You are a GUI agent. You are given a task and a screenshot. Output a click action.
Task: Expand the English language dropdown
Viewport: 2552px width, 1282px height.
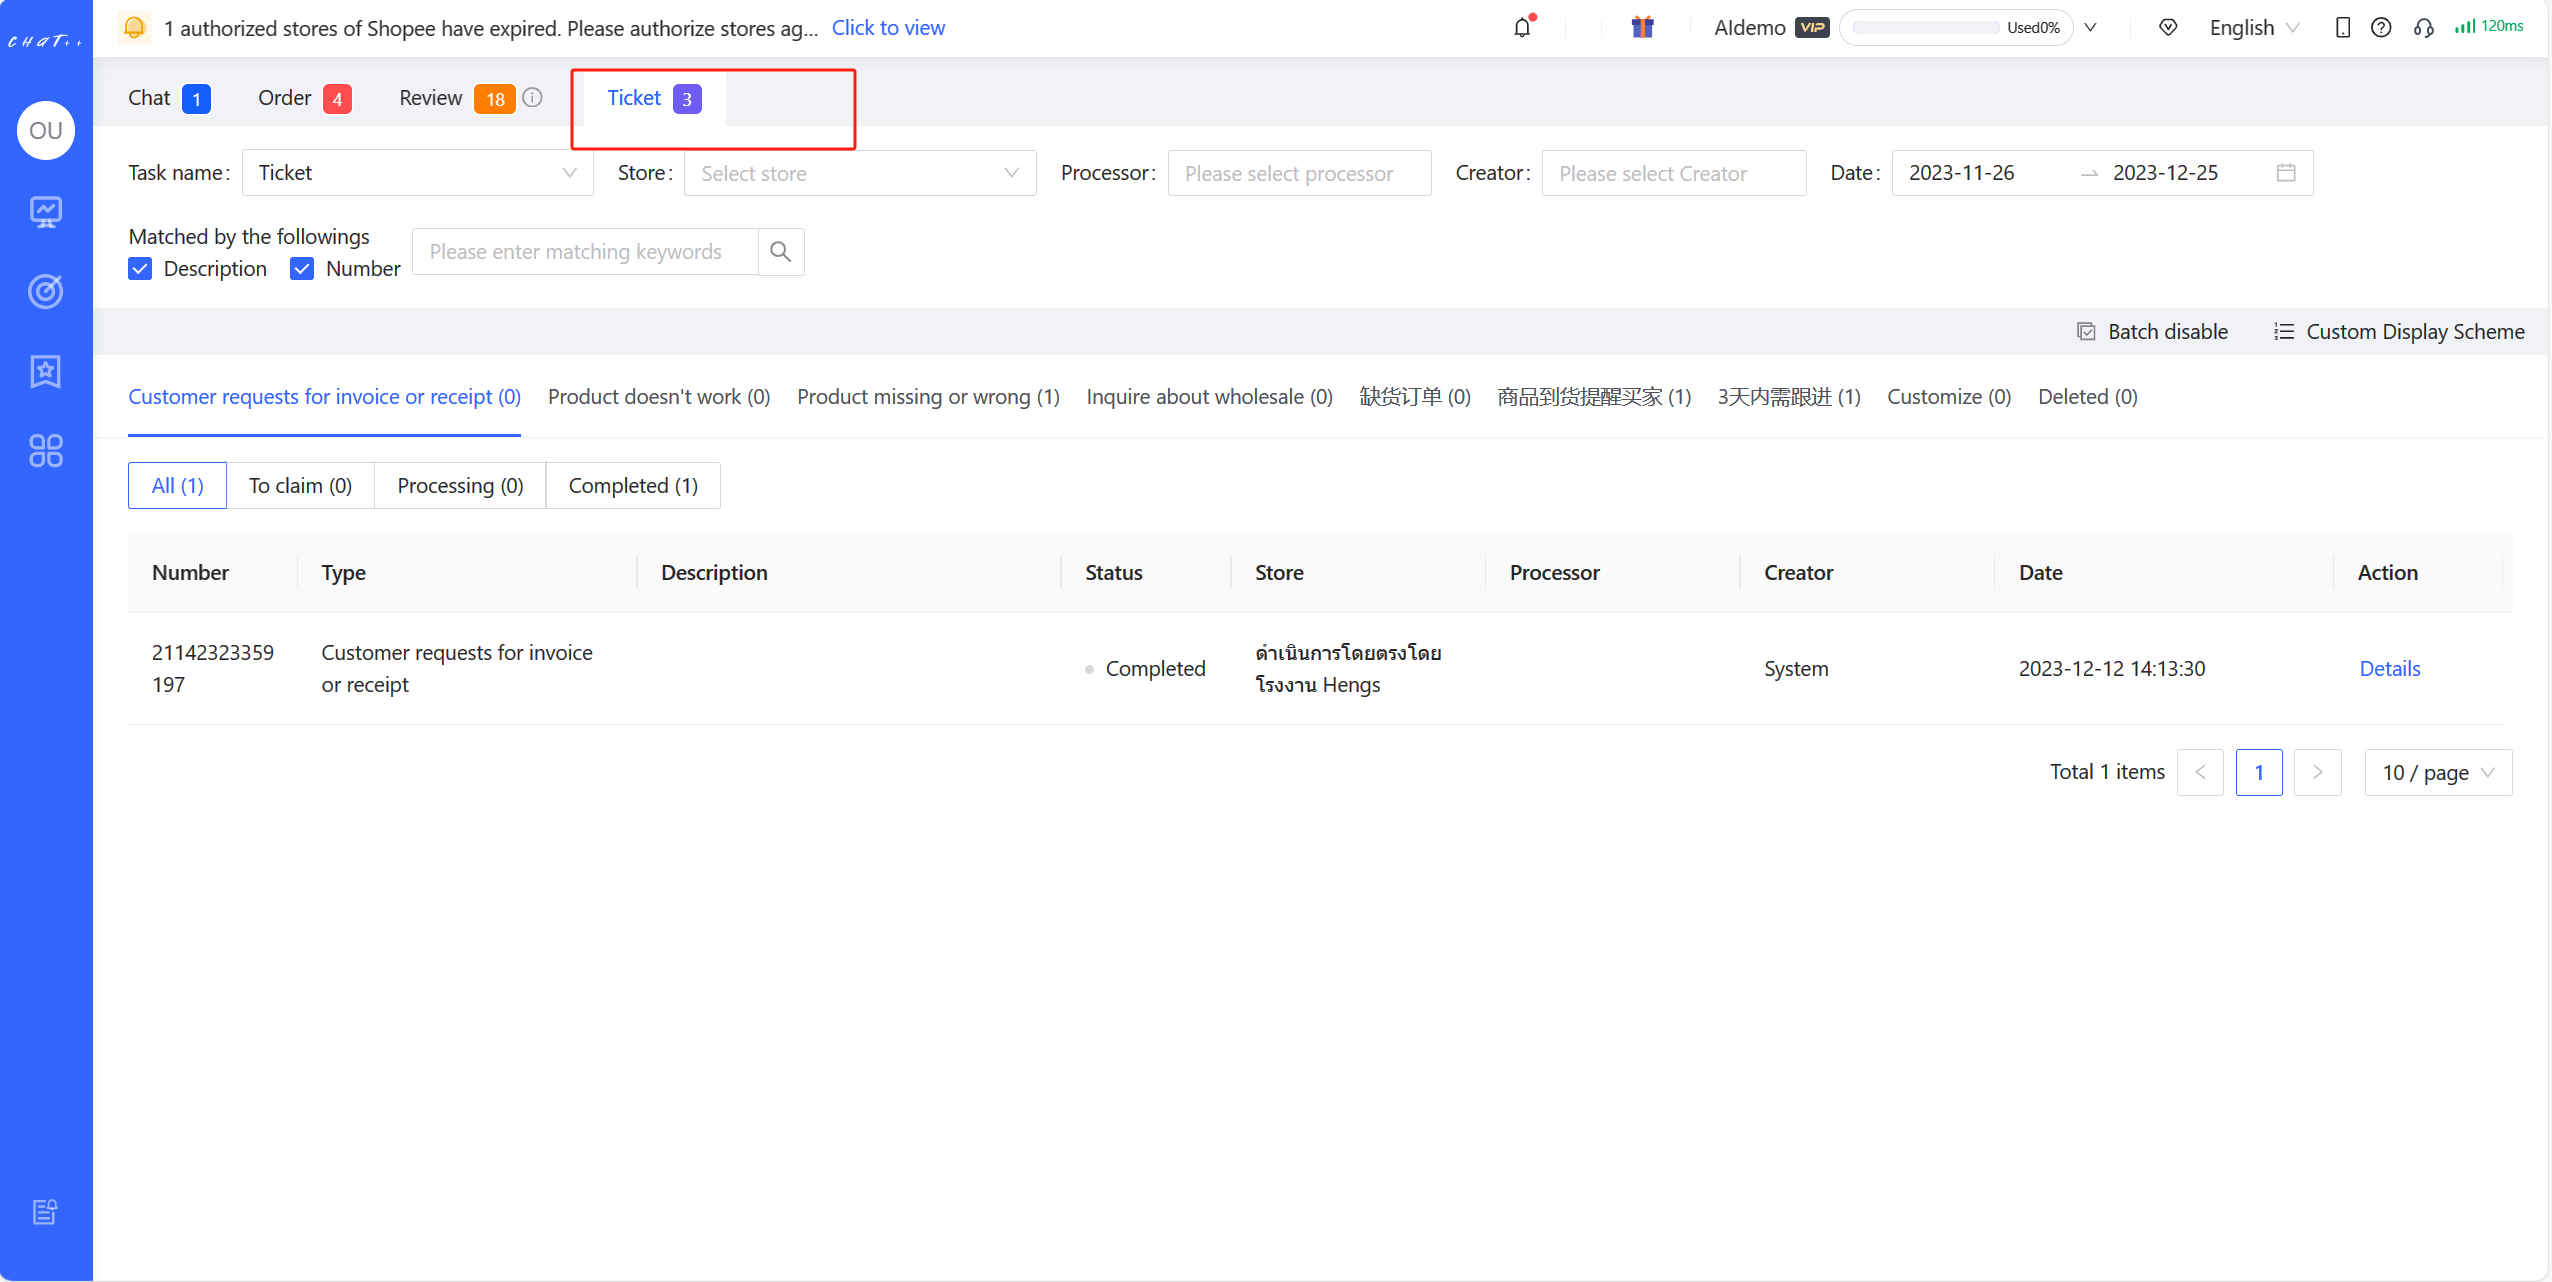pos(2254,28)
